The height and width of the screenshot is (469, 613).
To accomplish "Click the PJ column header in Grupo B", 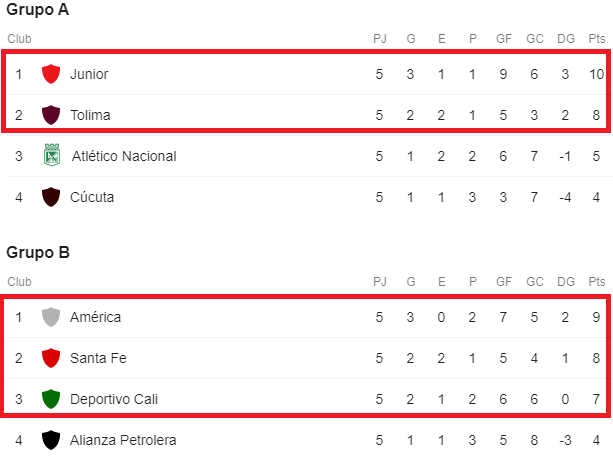I will (380, 282).
